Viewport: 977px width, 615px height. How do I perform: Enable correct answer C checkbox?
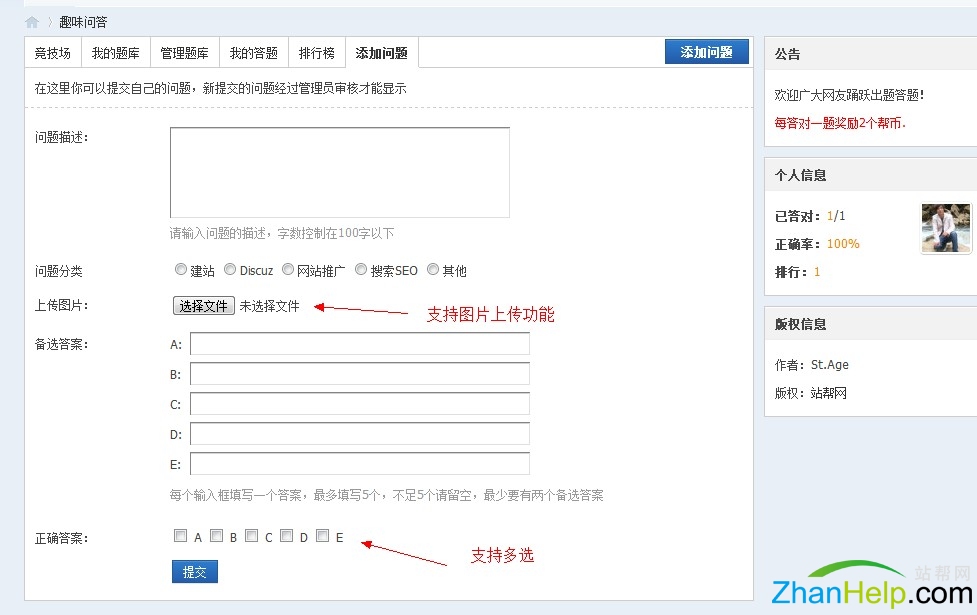(252, 535)
